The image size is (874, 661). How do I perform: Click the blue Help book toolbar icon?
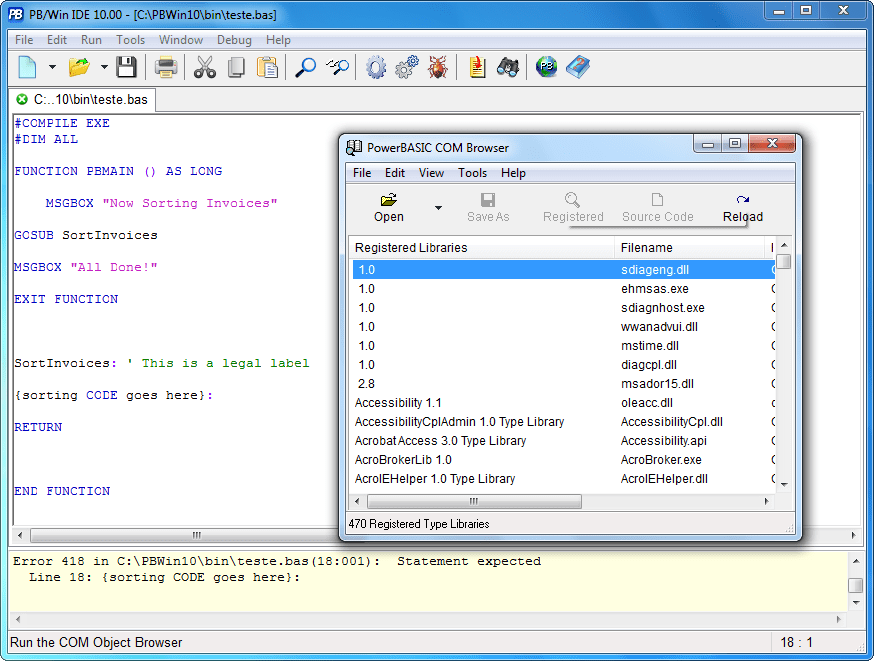(x=578, y=66)
